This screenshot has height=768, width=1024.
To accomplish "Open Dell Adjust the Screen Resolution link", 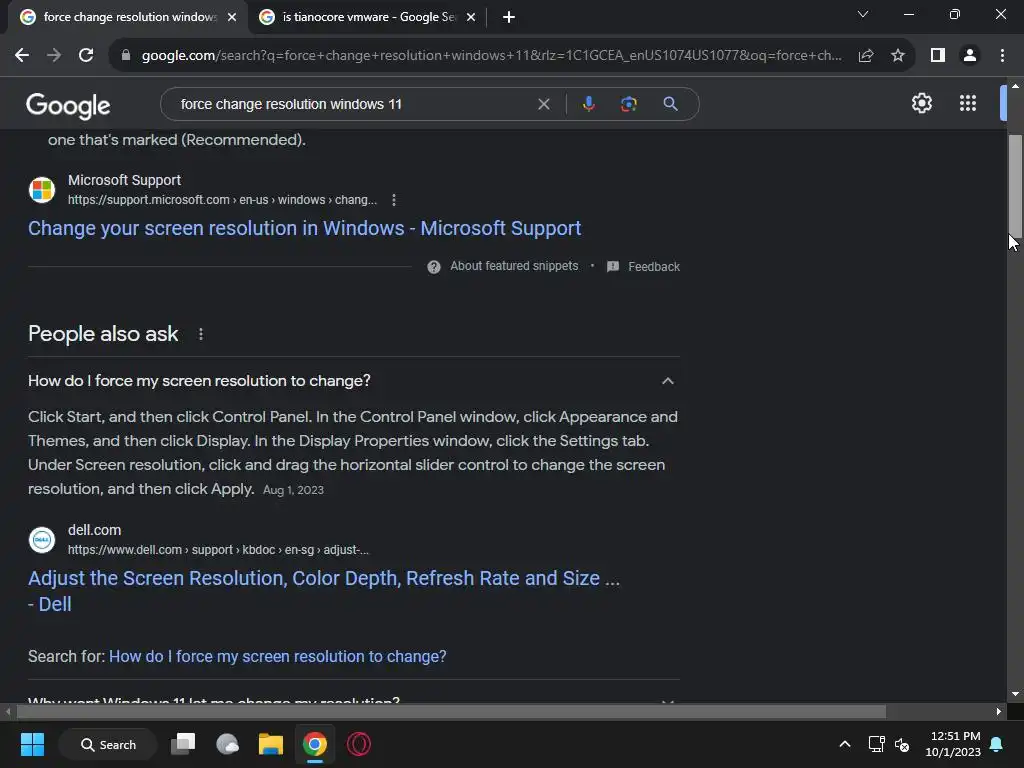I will pyautogui.click(x=324, y=591).
